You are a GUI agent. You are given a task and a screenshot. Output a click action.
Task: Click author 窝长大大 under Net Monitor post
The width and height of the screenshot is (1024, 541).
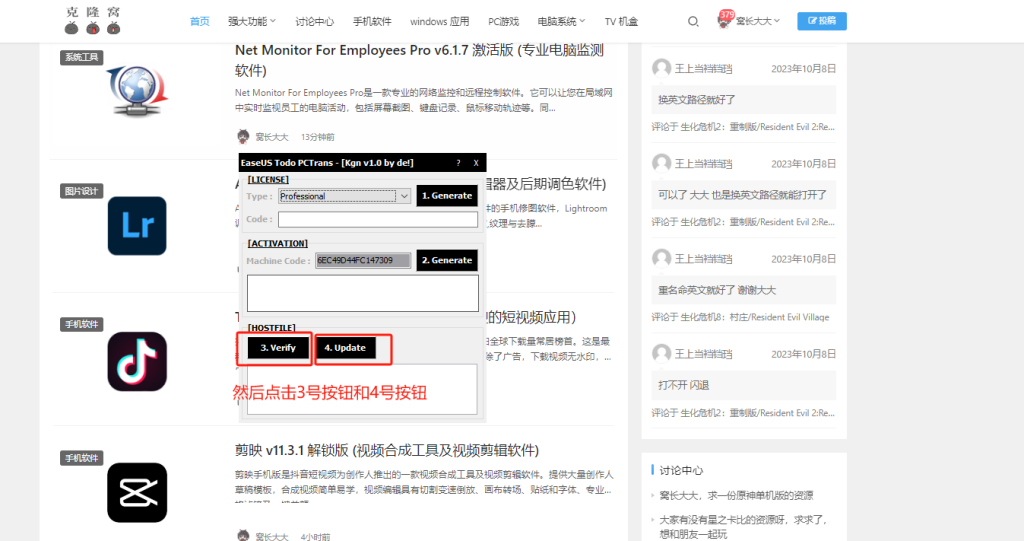[272, 137]
